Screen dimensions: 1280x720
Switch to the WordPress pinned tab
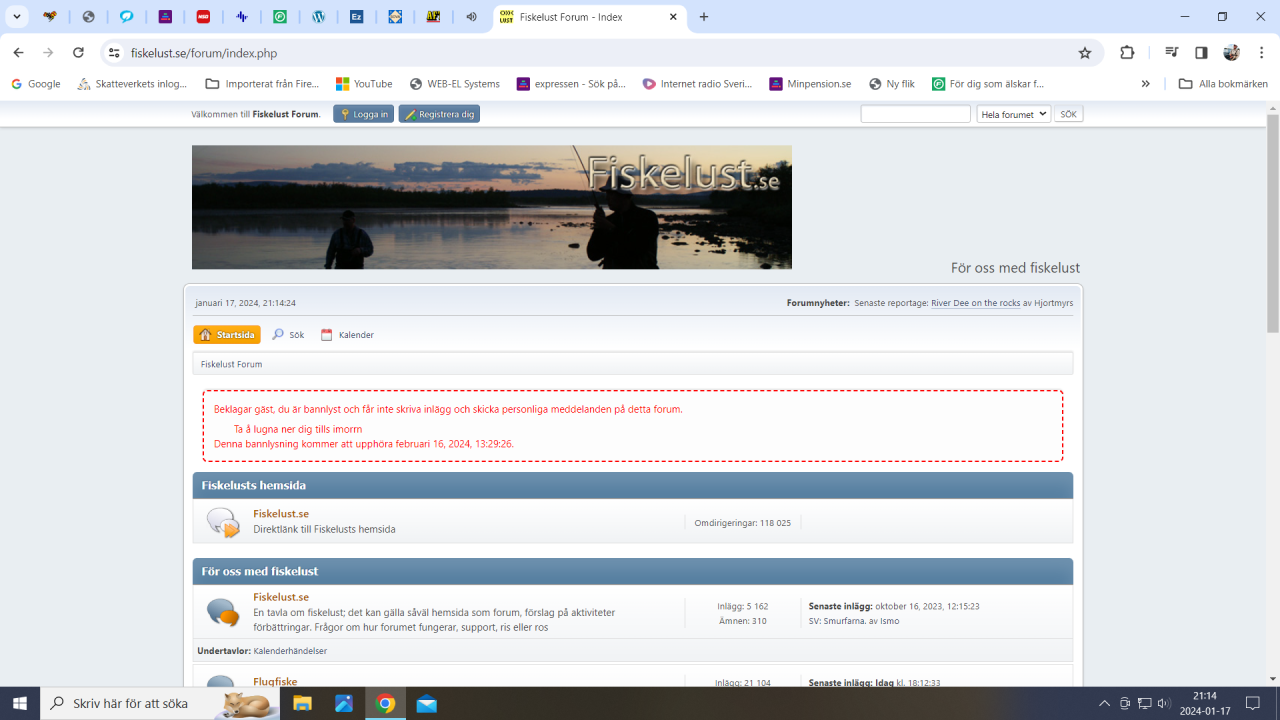click(318, 17)
